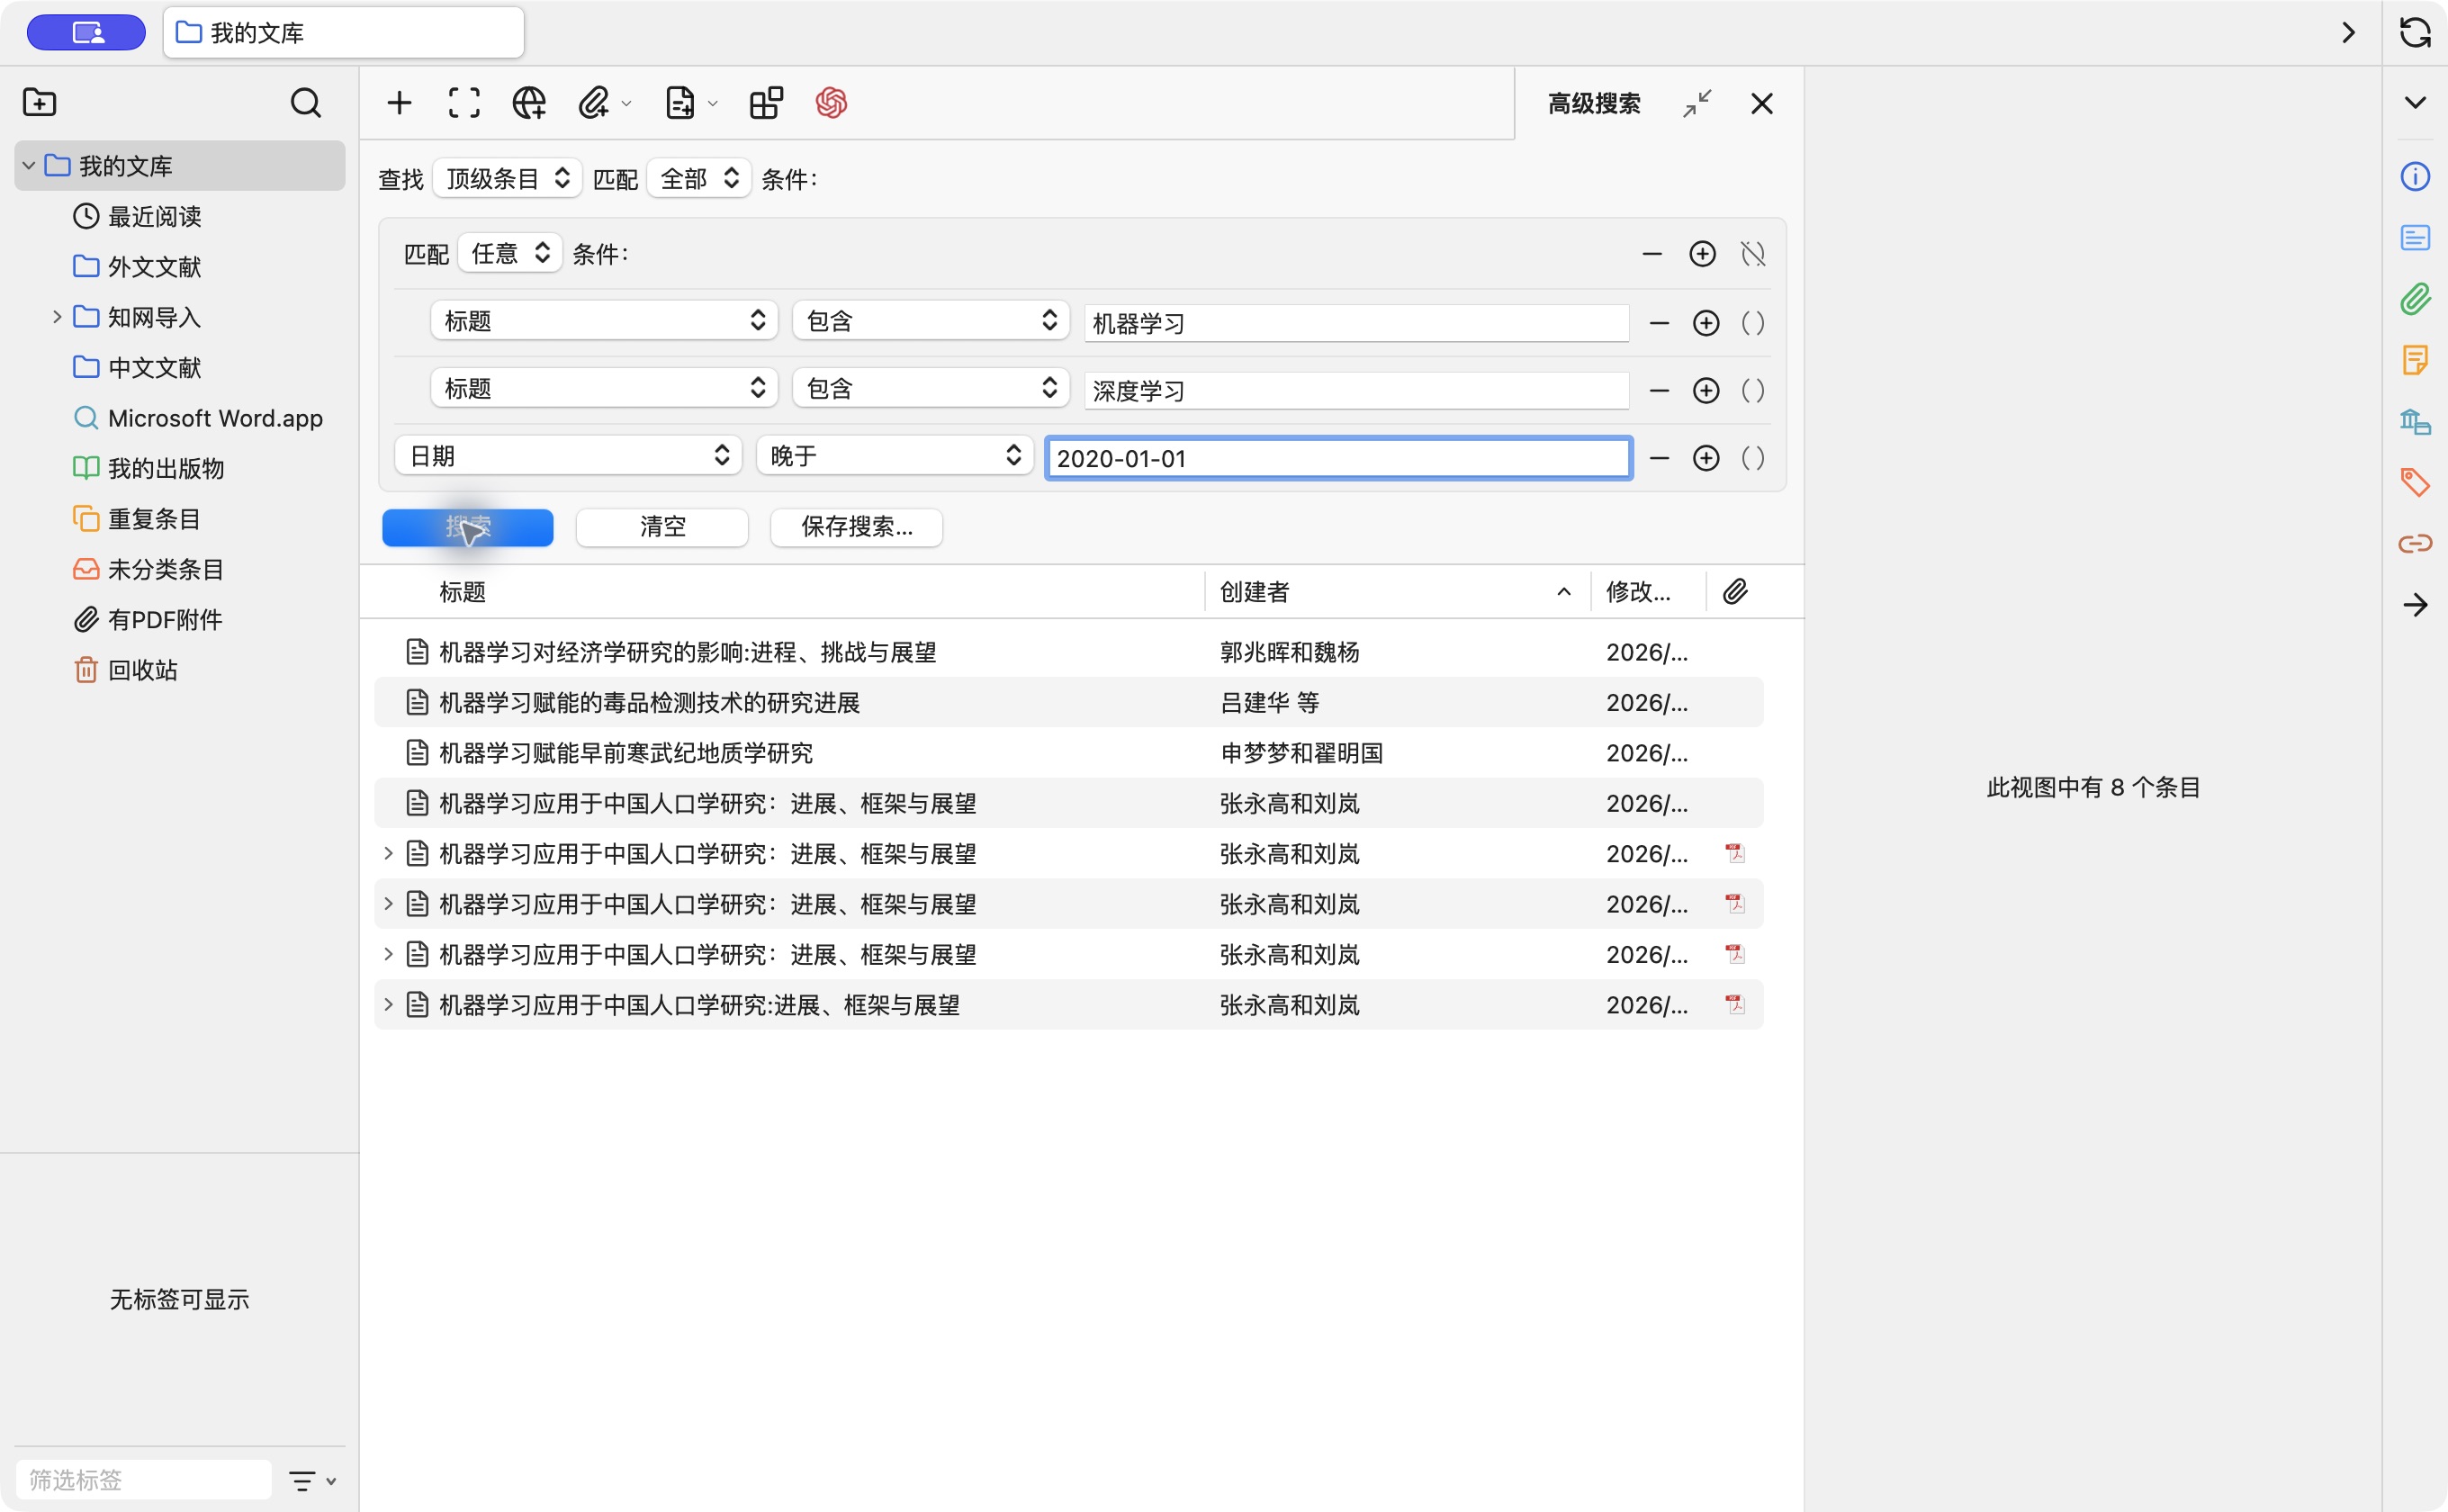Click the add-from-web globe icon
Viewport: 2448px width, 1512px height.
(x=529, y=102)
